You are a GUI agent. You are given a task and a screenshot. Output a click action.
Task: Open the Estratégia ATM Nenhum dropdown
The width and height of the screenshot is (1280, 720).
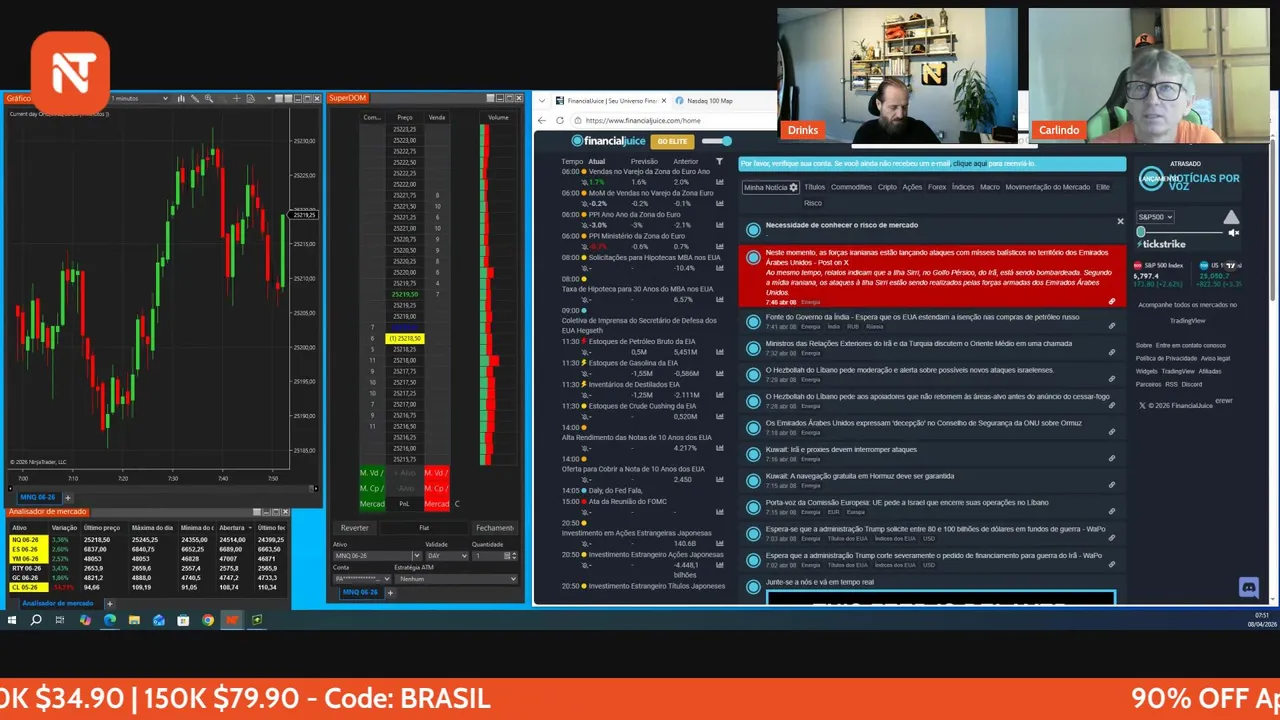click(456, 579)
